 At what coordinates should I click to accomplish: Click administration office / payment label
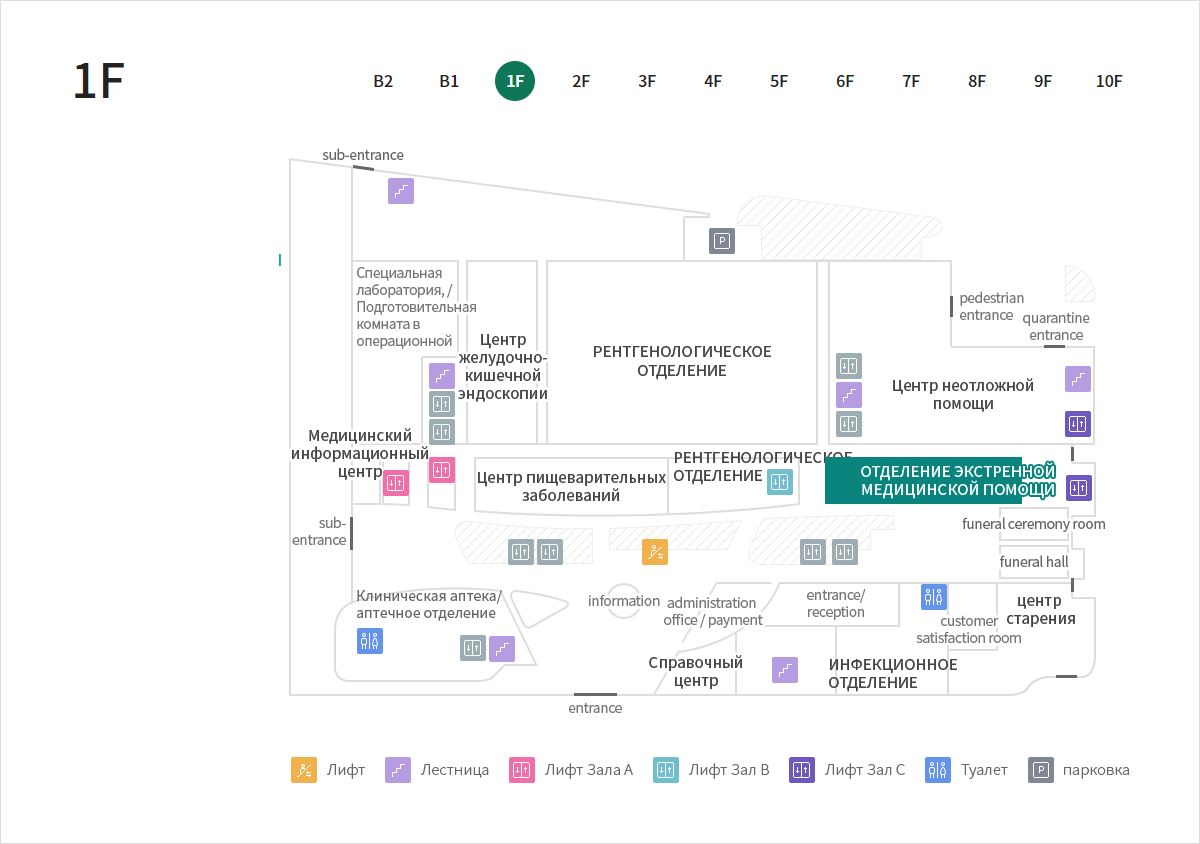(x=713, y=611)
